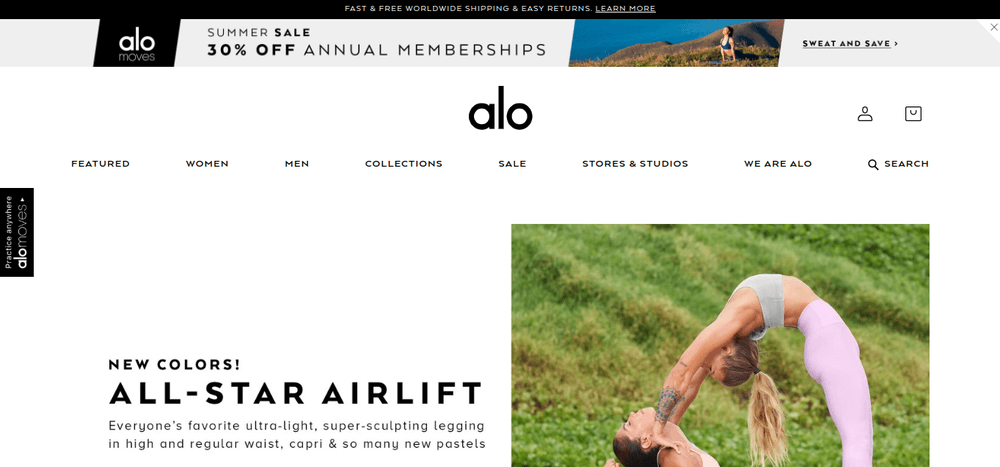The image size is (1000, 467).
Task: Go to the Sale section
Action: click(512, 164)
